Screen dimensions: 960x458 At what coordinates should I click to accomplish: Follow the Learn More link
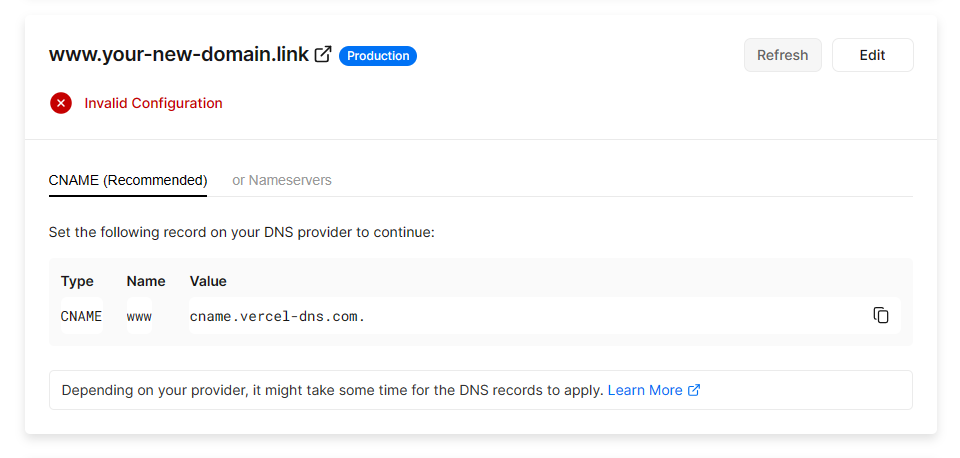point(644,390)
